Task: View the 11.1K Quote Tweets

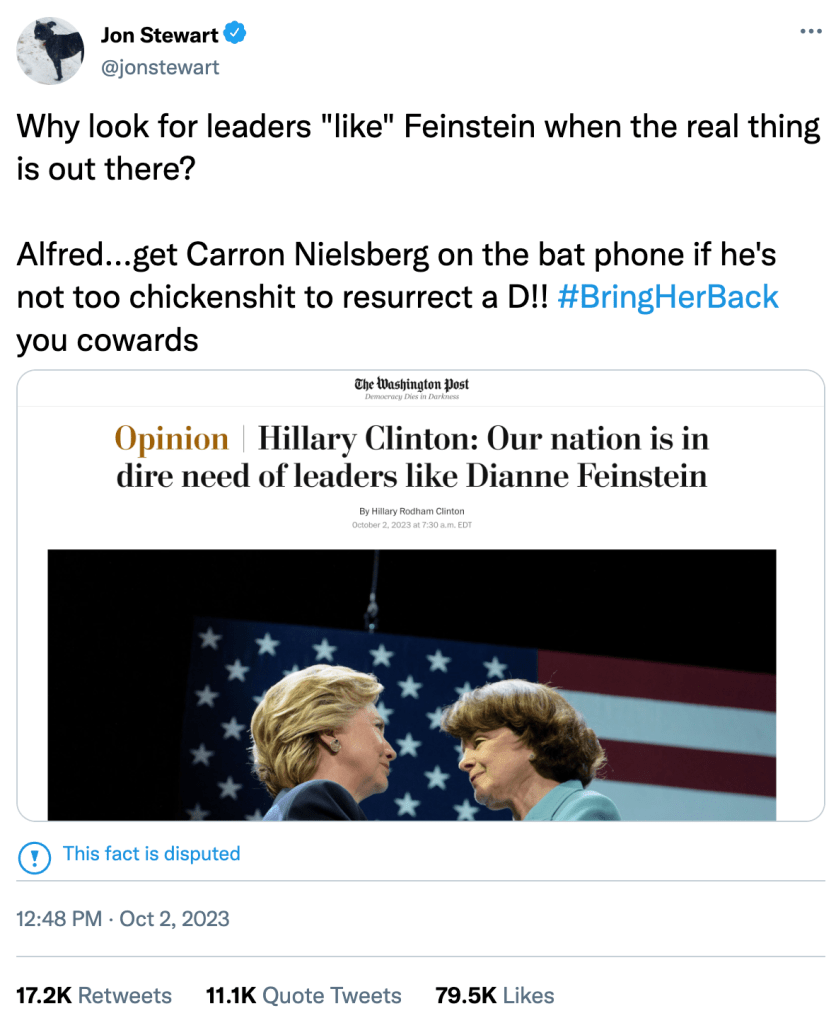Action: coord(303,995)
